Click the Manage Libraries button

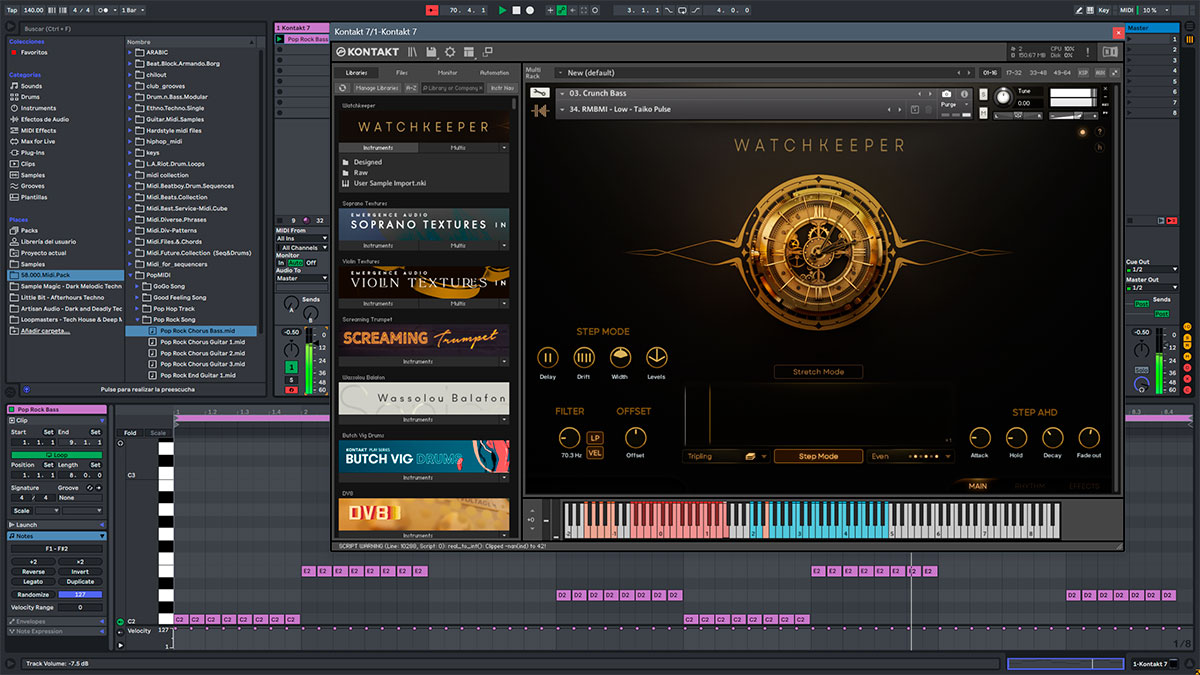[378, 88]
